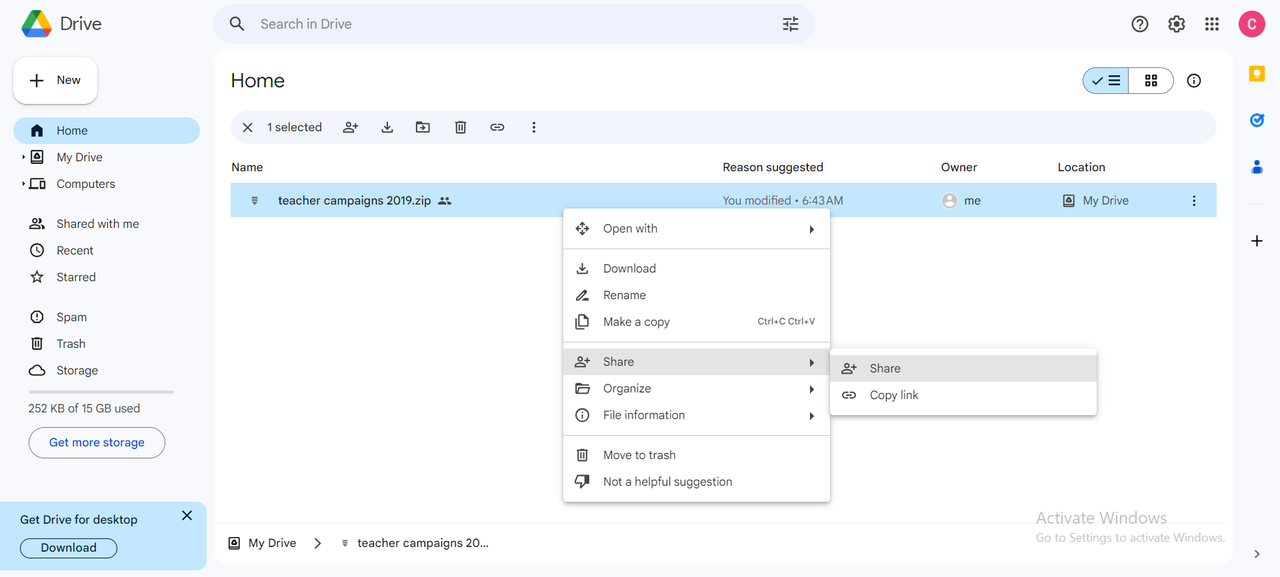Choose Not a helpful suggestion
This screenshot has width=1280, height=577.
click(697, 482)
